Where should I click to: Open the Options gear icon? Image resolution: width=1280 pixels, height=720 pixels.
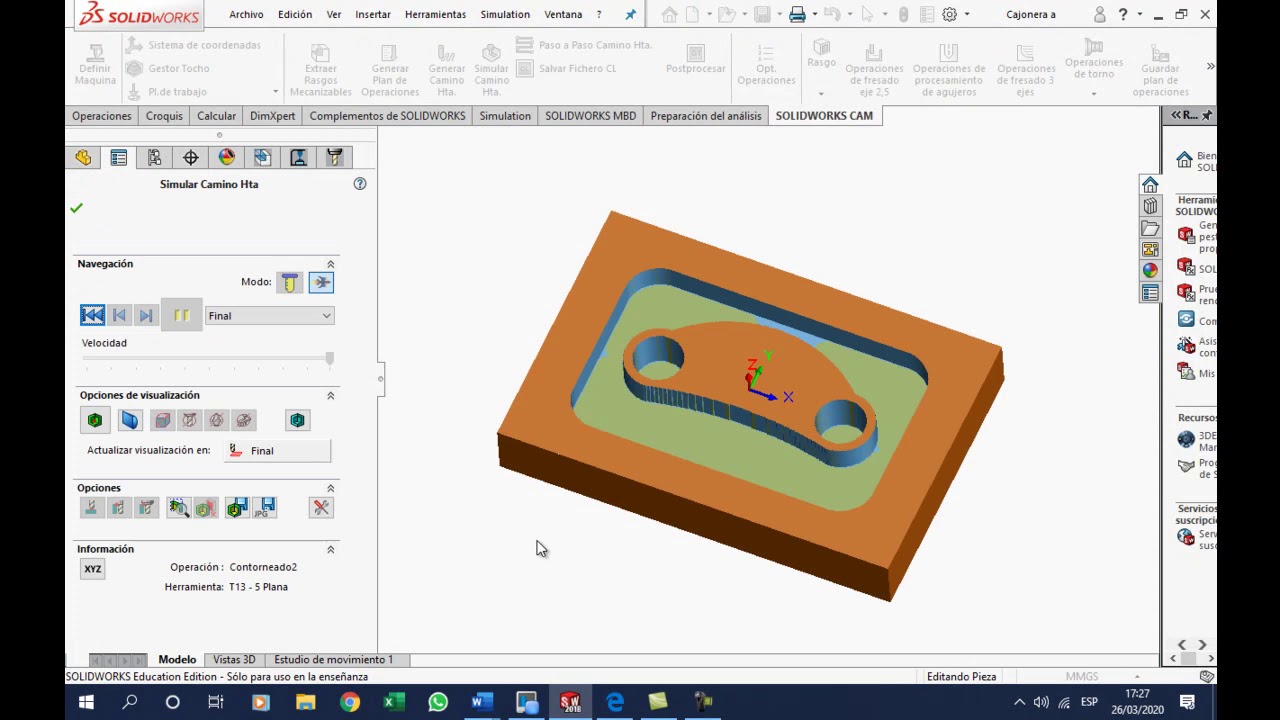click(950, 15)
